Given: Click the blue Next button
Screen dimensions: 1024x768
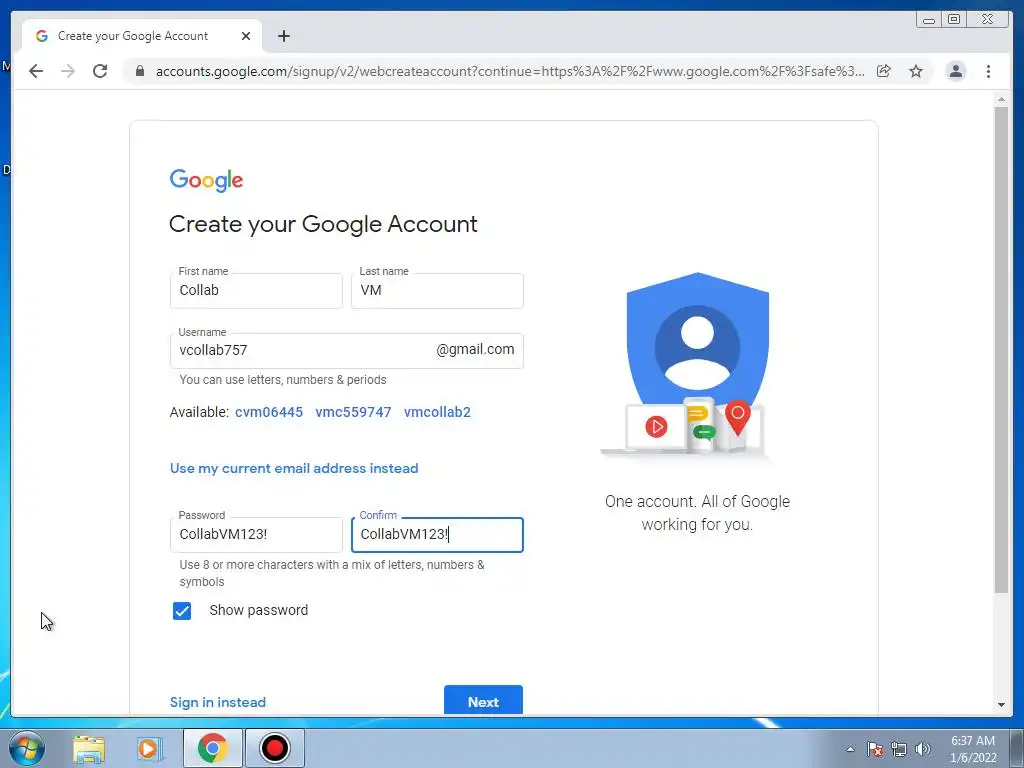Looking at the screenshot, I should tap(483, 701).
